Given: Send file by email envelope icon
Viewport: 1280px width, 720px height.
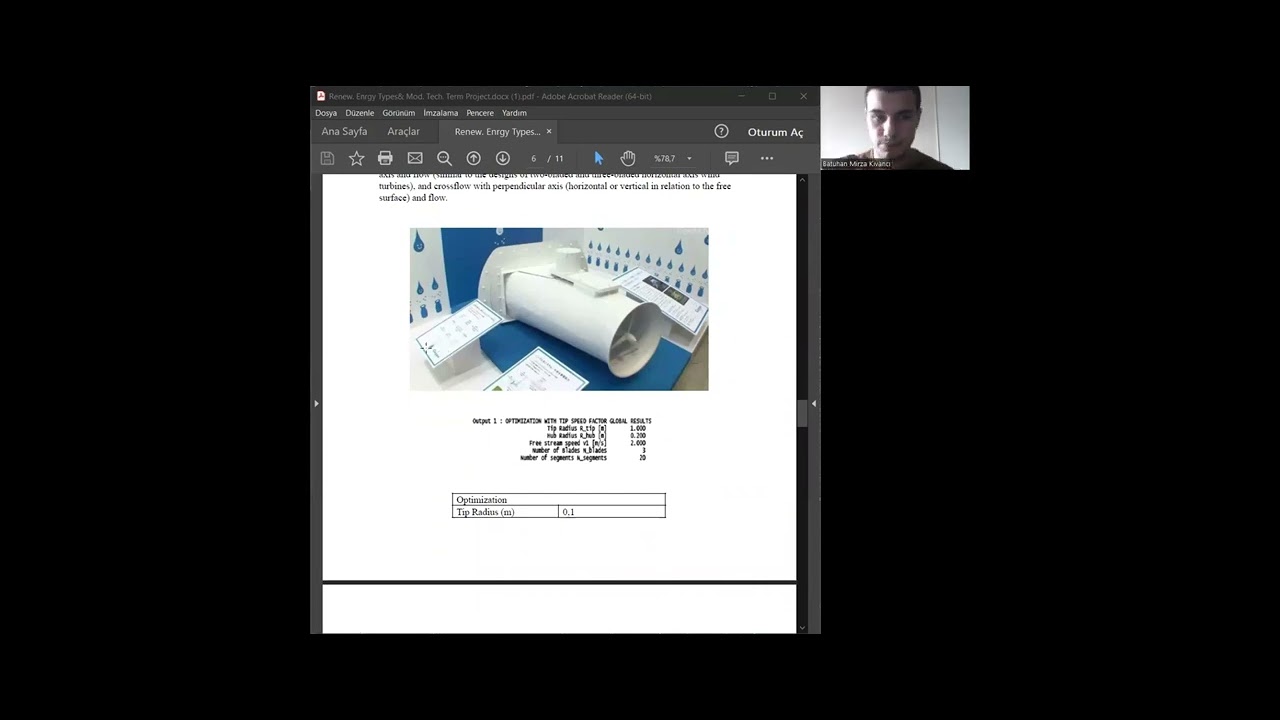Looking at the screenshot, I should [x=415, y=158].
